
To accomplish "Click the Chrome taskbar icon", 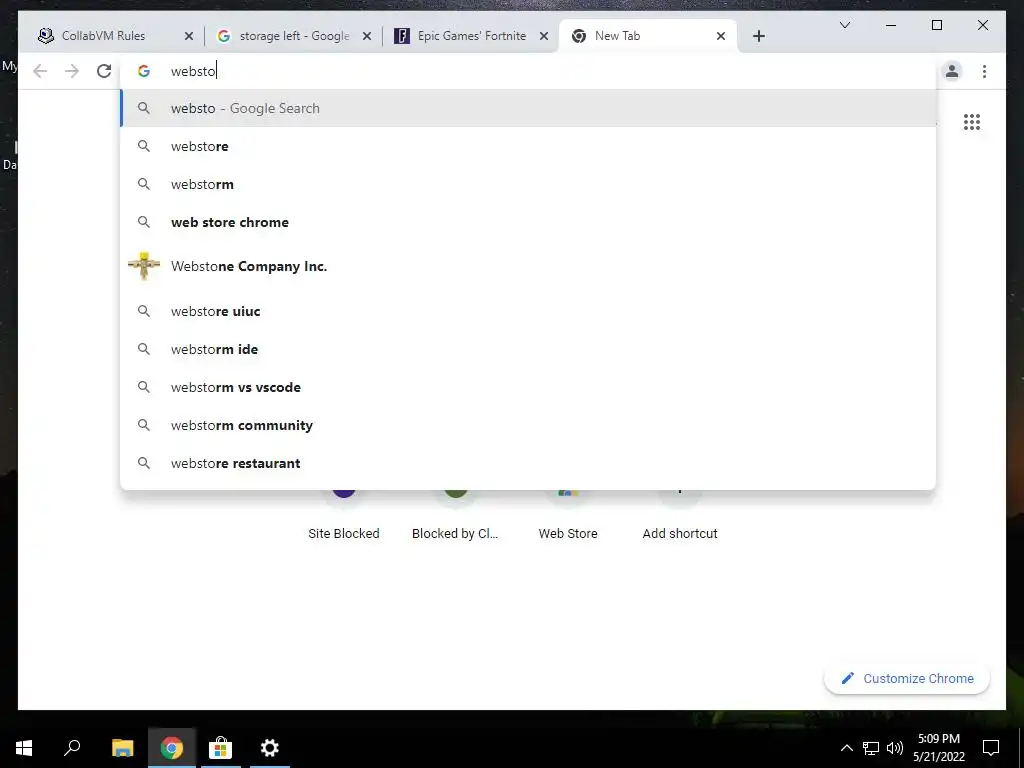I will 172,748.
